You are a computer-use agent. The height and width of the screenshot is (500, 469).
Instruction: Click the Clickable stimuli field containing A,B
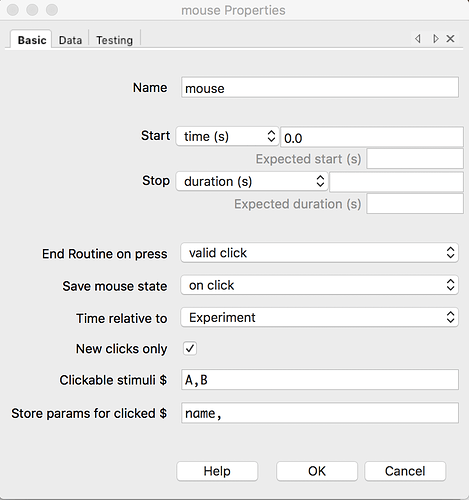(320, 380)
